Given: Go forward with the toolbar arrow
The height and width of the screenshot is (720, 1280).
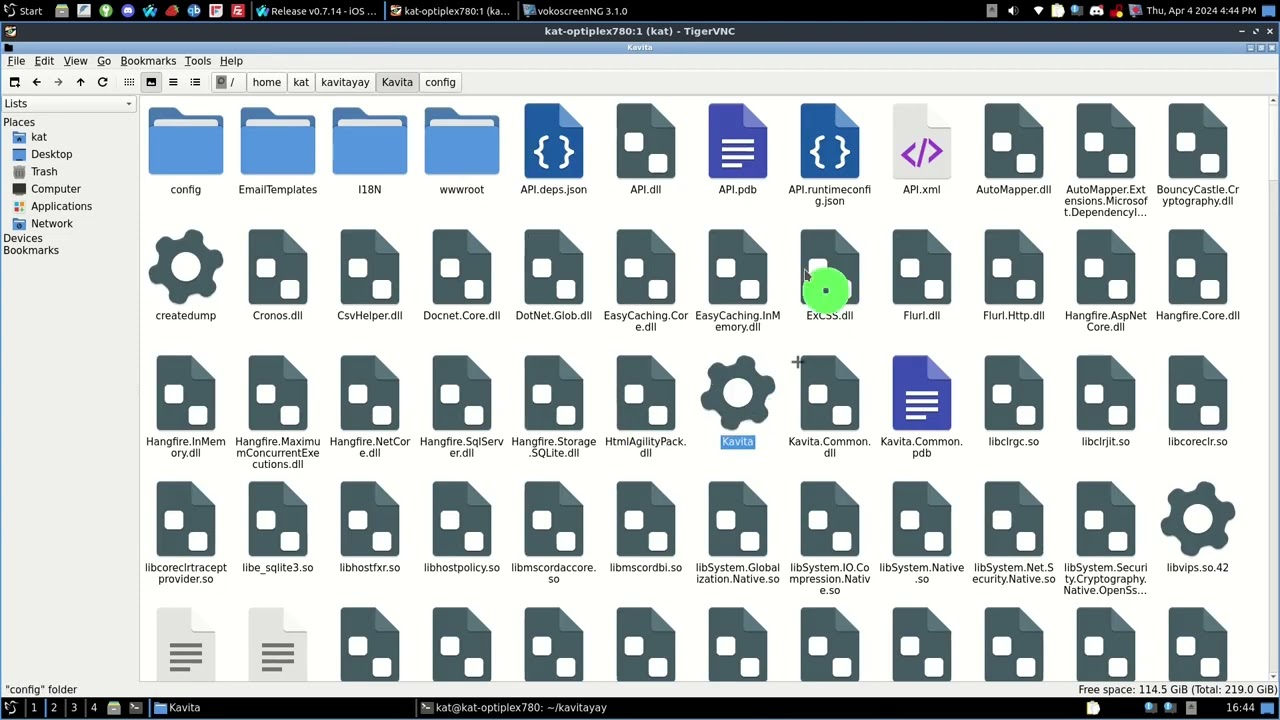Looking at the screenshot, I should click(58, 82).
